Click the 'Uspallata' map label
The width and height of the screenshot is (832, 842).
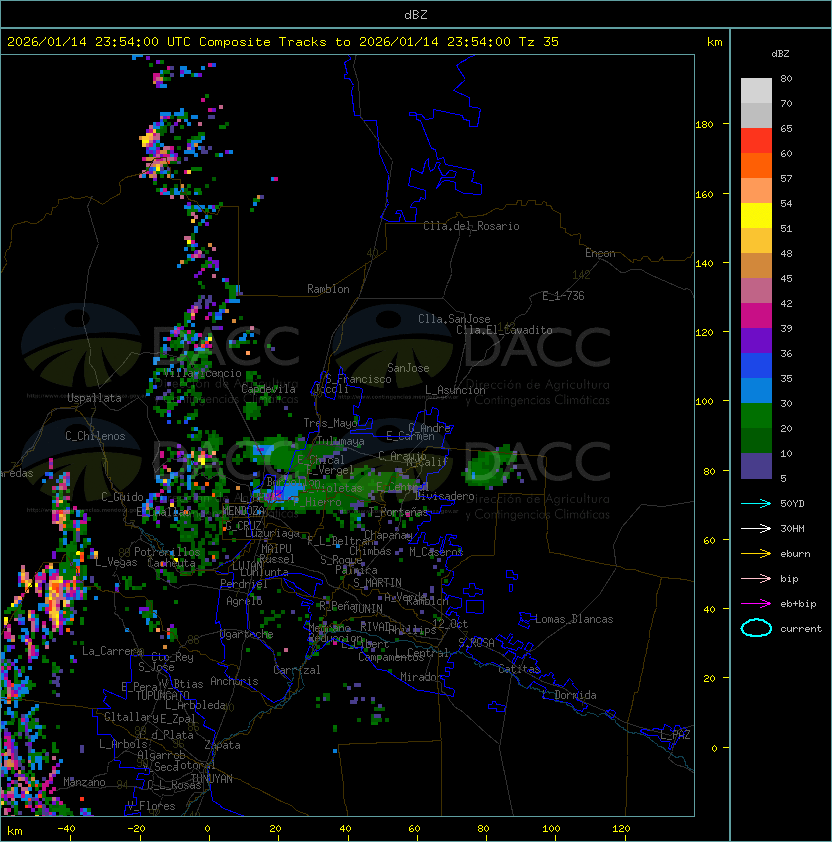coord(94,398)
